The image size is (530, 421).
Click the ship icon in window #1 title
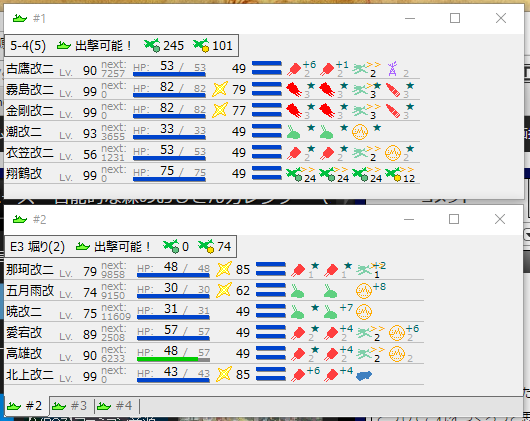tap(20, 18)
